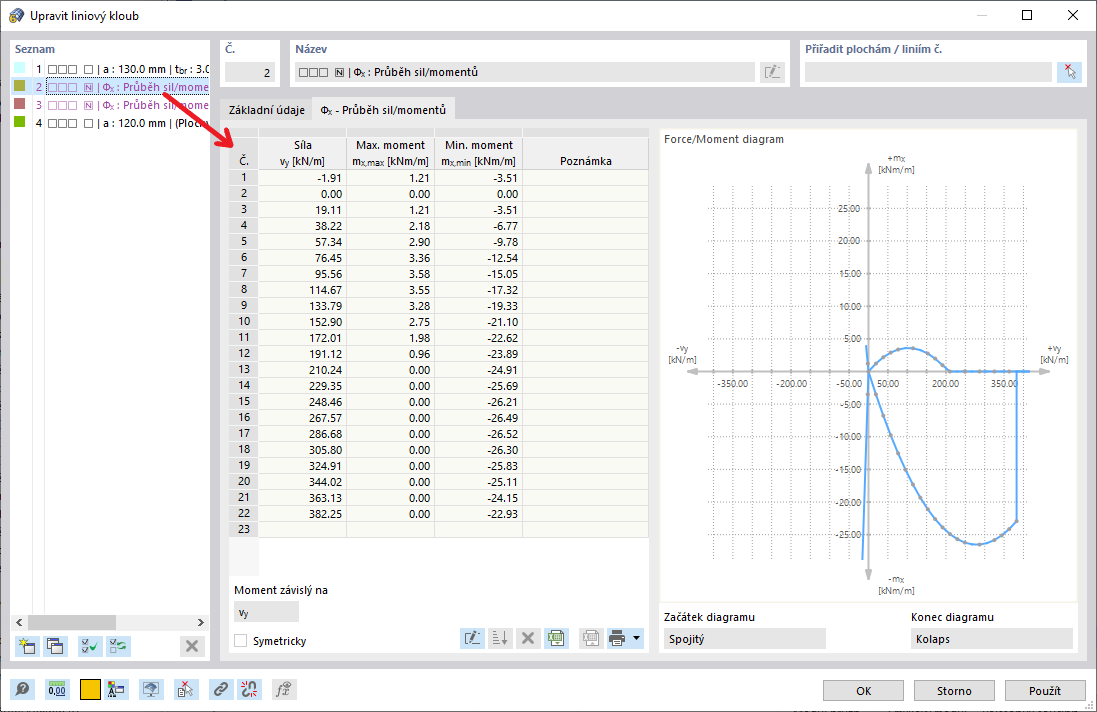Click the broken link unlink icon
This screenshot has height=712, width=1097.
click(x=248, y=690)
